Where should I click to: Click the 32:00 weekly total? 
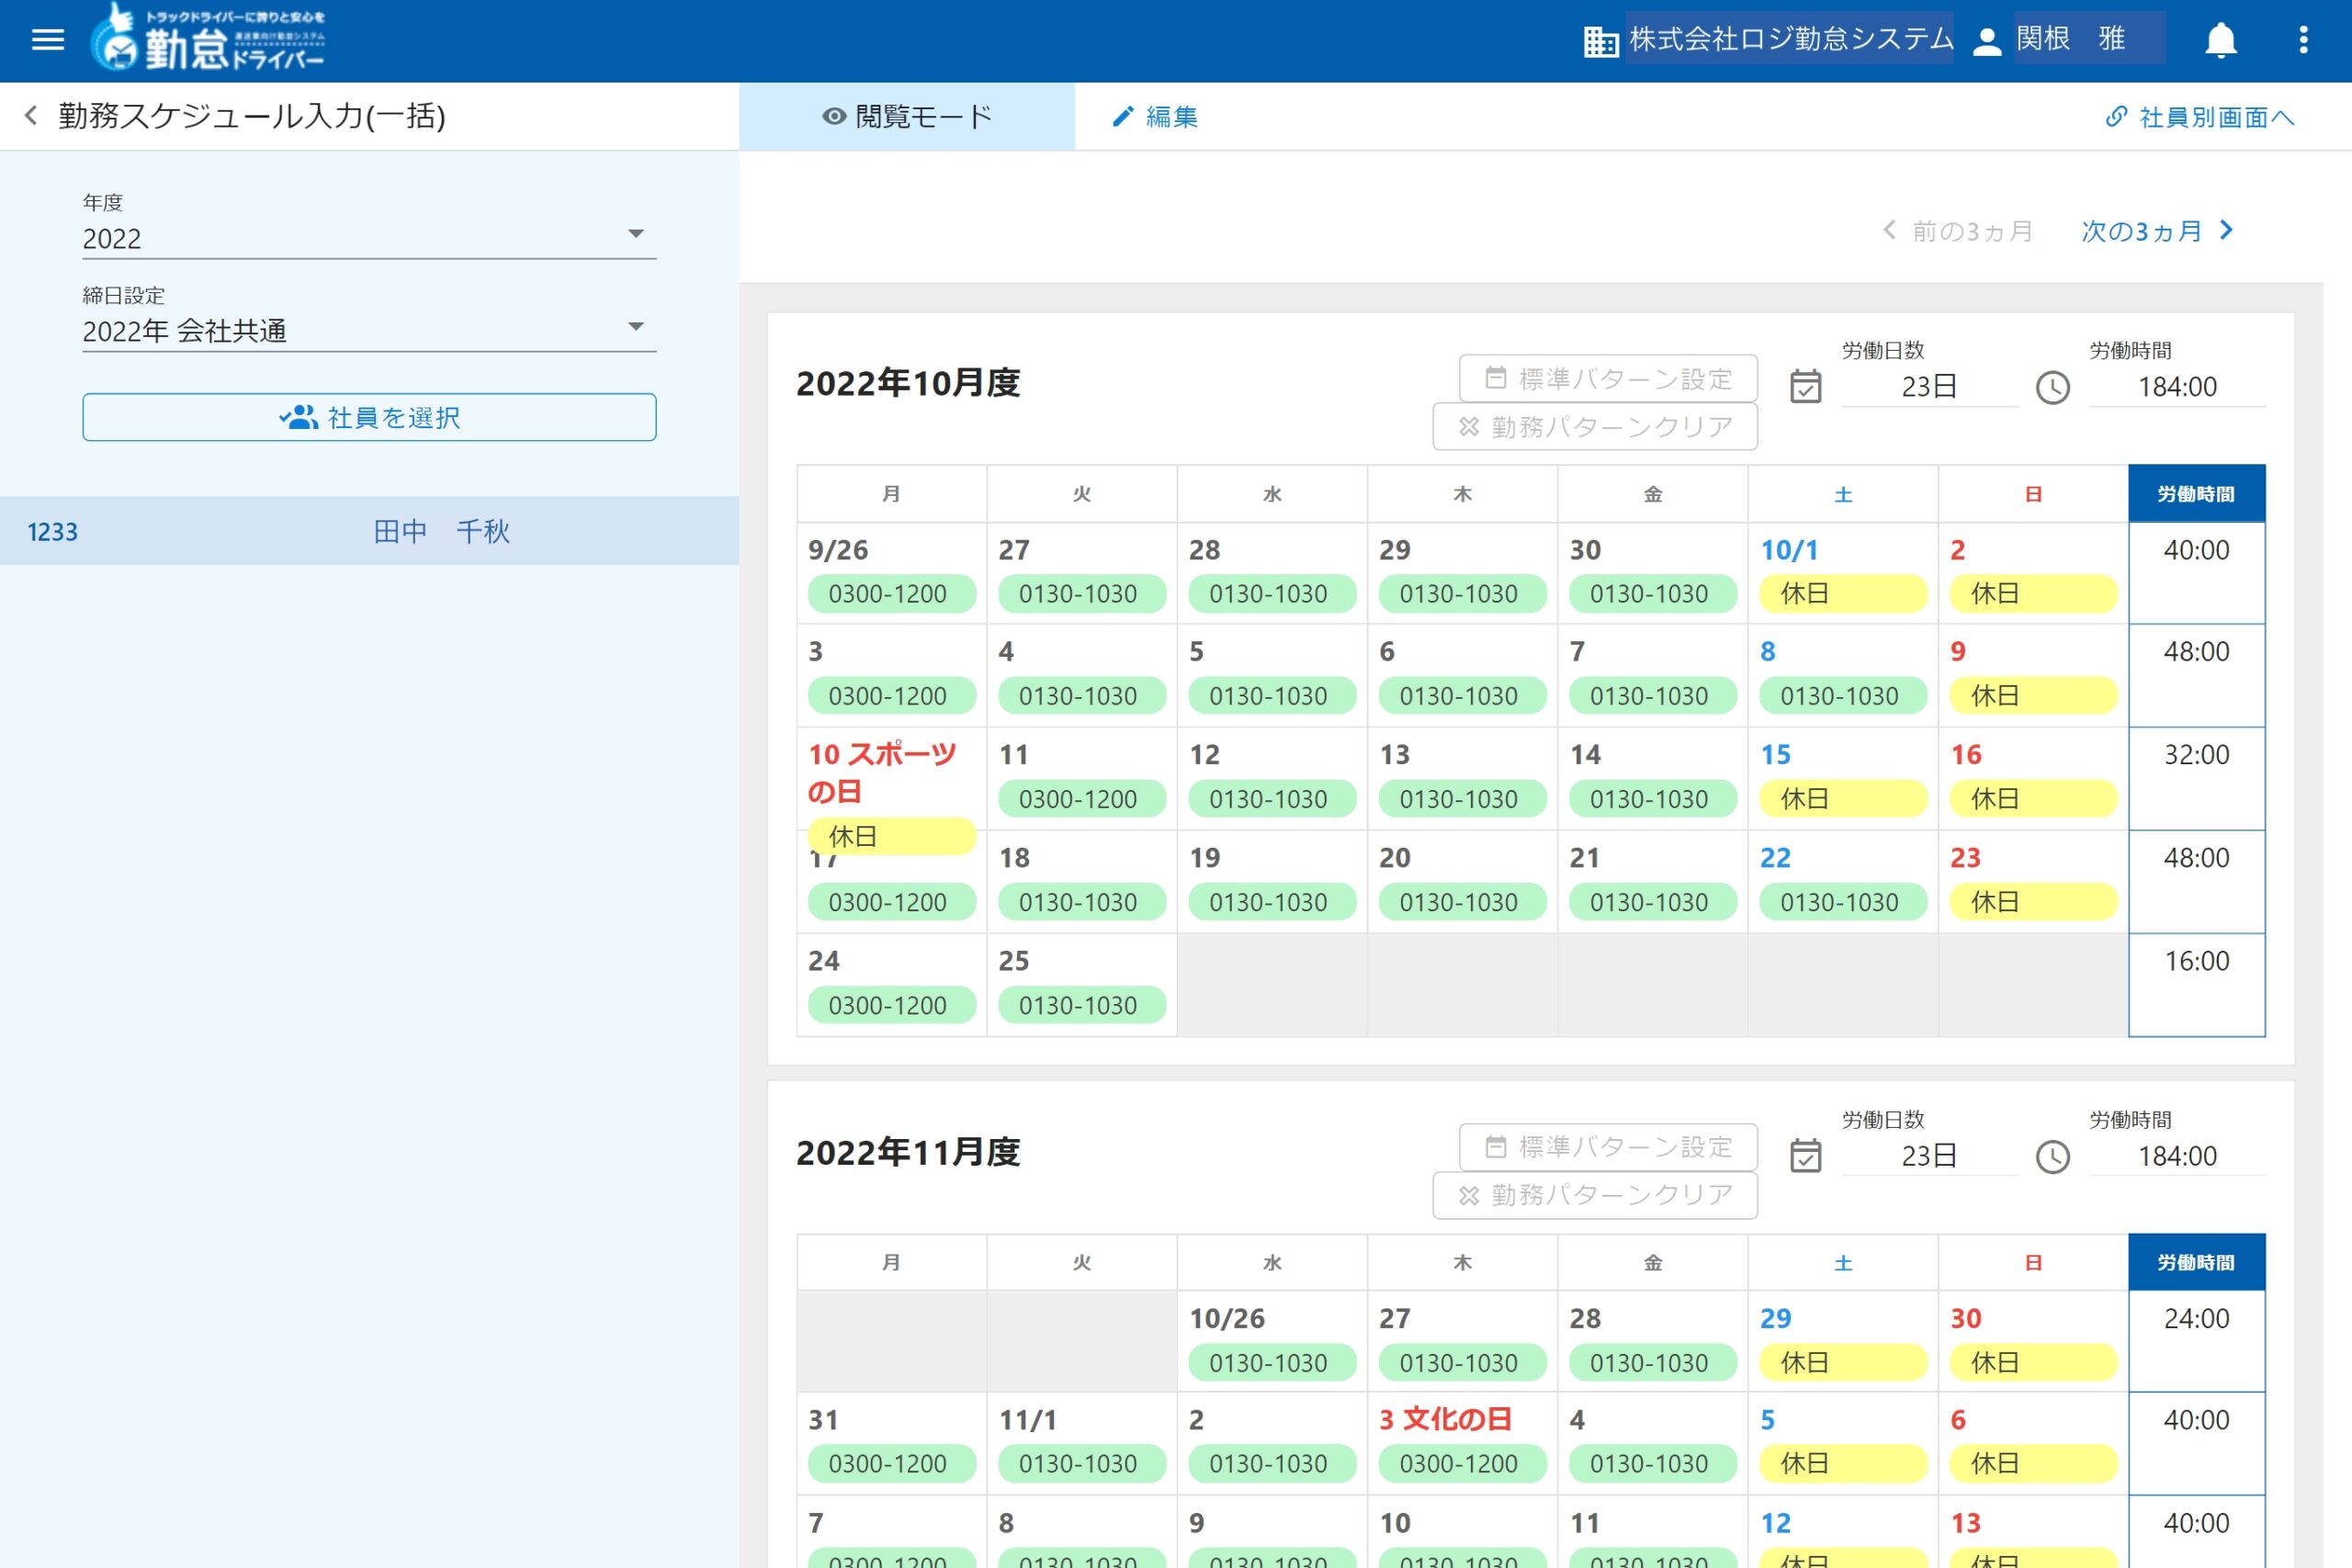point(2196,754)
